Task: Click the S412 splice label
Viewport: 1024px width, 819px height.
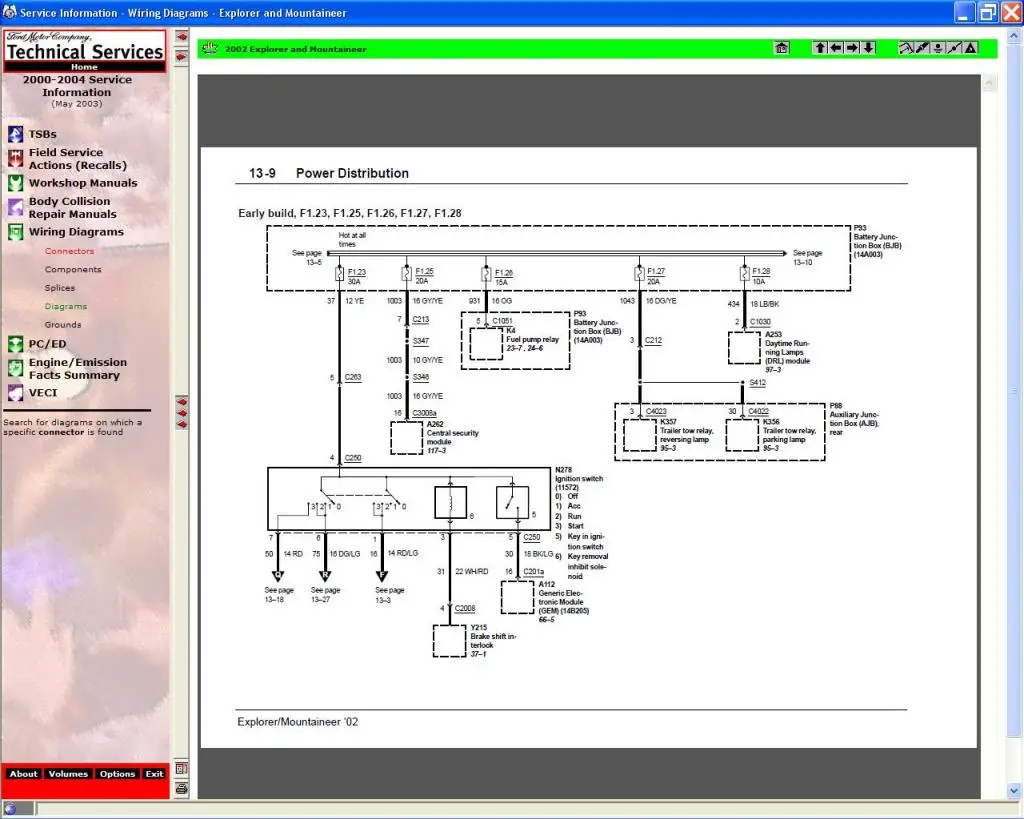Action: click(x=758, y=382)
